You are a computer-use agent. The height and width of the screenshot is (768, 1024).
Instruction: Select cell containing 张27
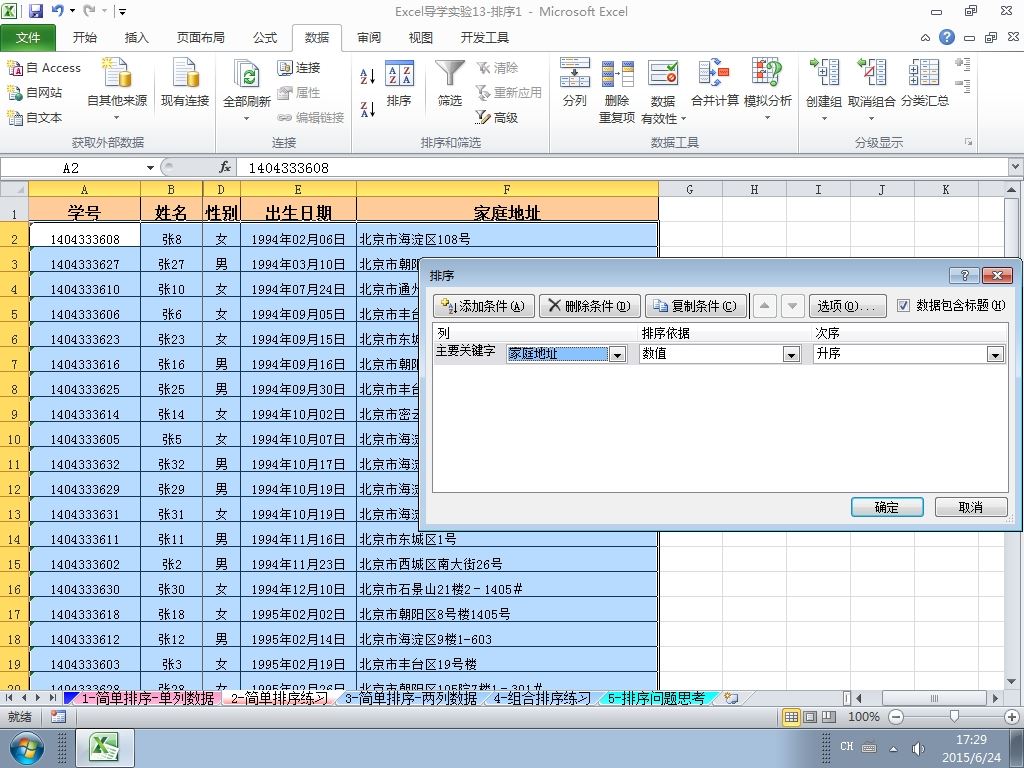(x=171, y=264)
